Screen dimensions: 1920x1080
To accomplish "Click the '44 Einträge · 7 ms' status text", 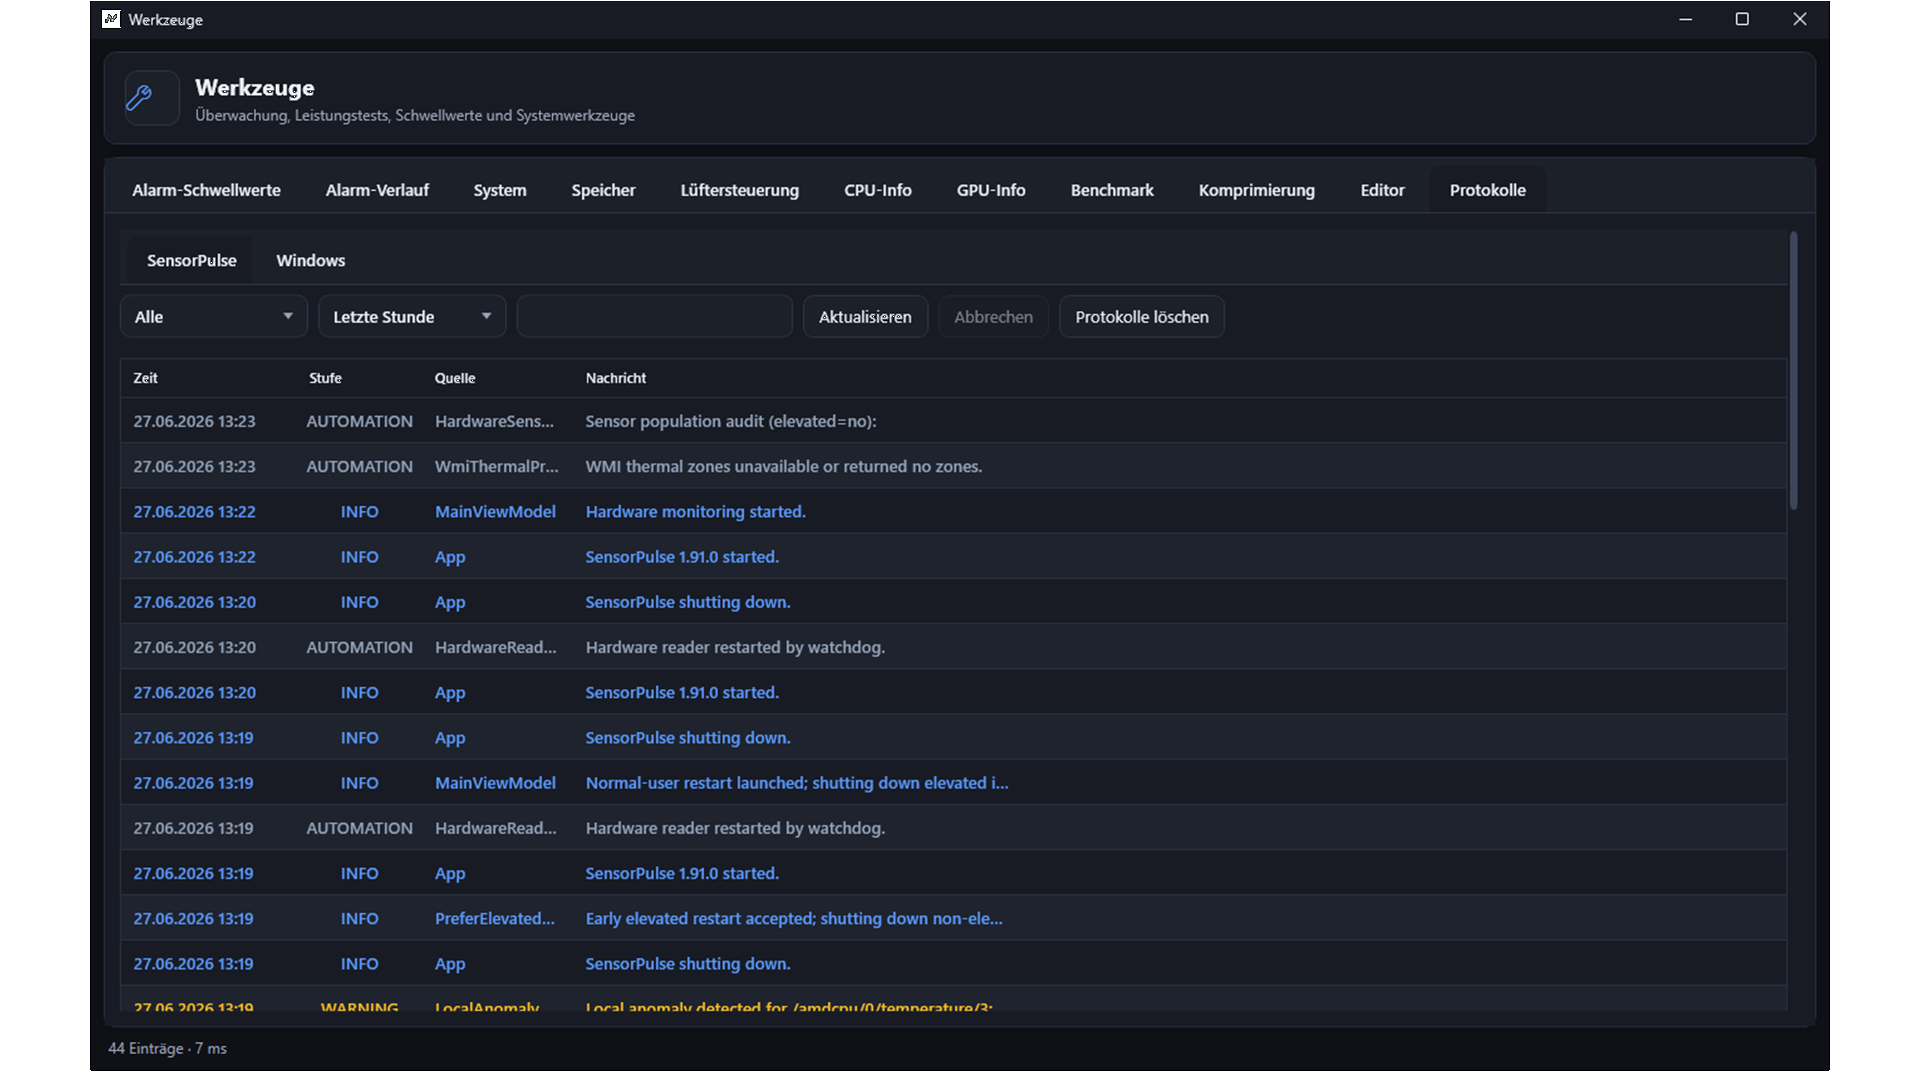I will click(x=167, y=1048).
